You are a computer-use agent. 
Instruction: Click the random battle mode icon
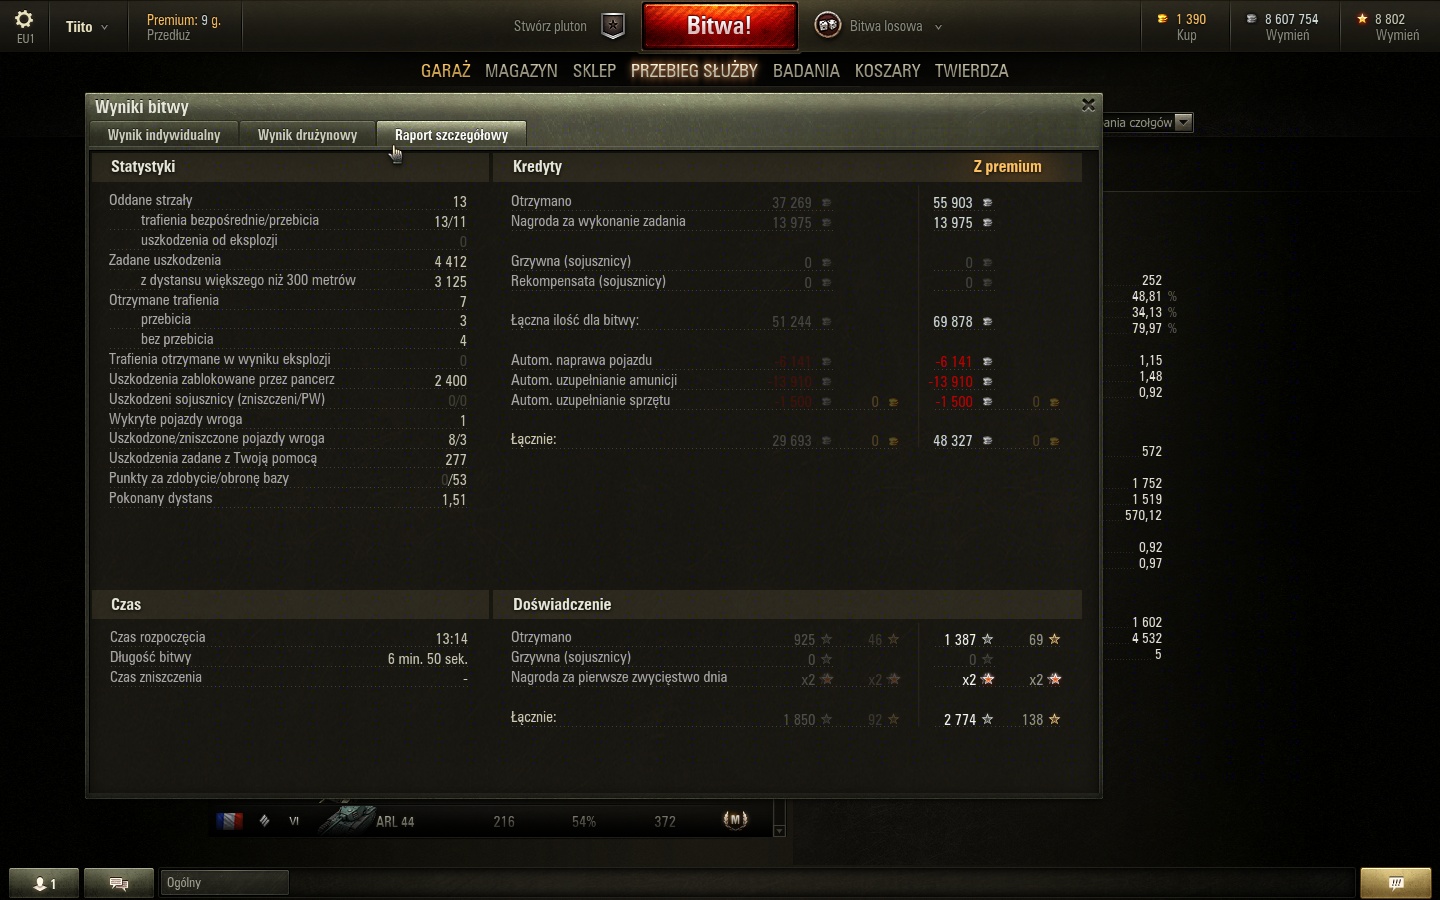[x=828, y=26]
